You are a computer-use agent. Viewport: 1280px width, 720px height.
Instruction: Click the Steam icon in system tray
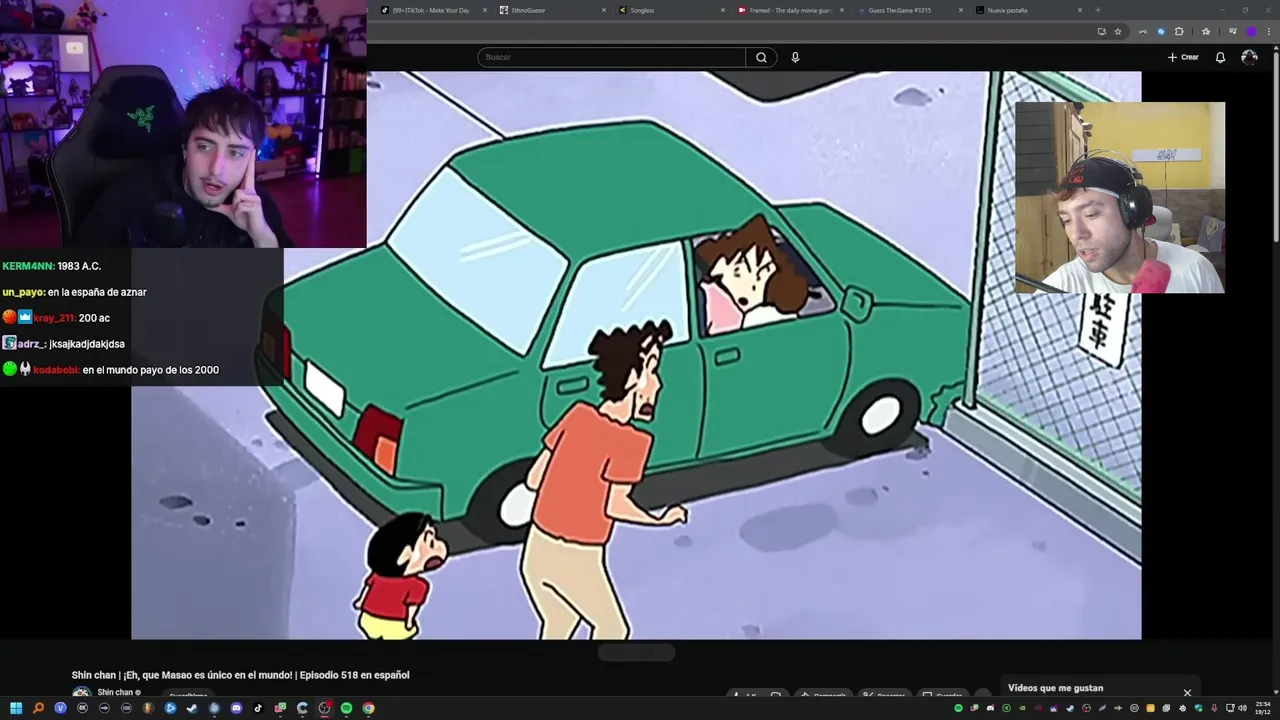click(1070, 708)
